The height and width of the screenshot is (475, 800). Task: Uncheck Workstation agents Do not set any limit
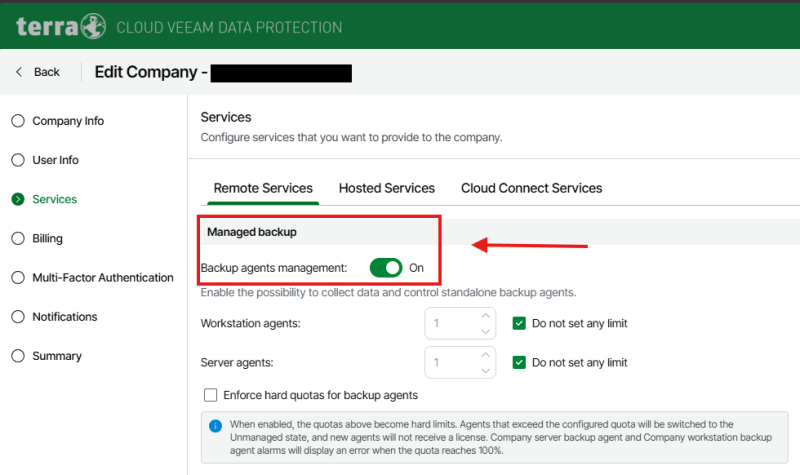click(x=519, y=323)
